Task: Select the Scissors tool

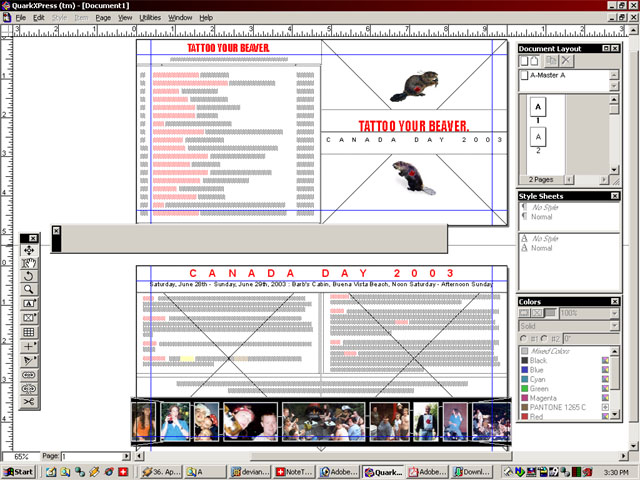Action: pyautogui.click(x=29, y=402)
